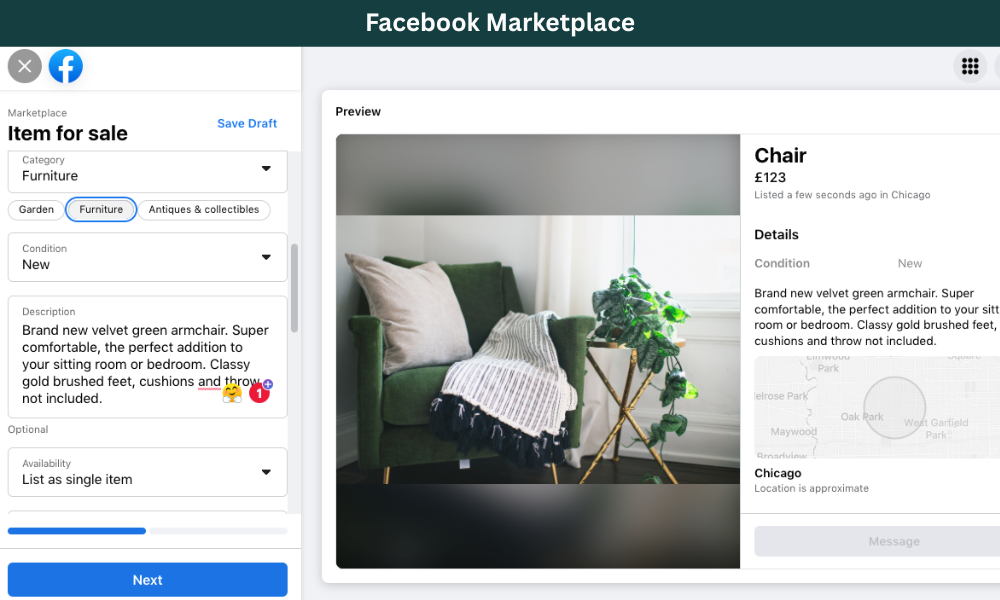Click the form panel scrollbar
This screenshot has height=600, width=1000.
point(294,288)
